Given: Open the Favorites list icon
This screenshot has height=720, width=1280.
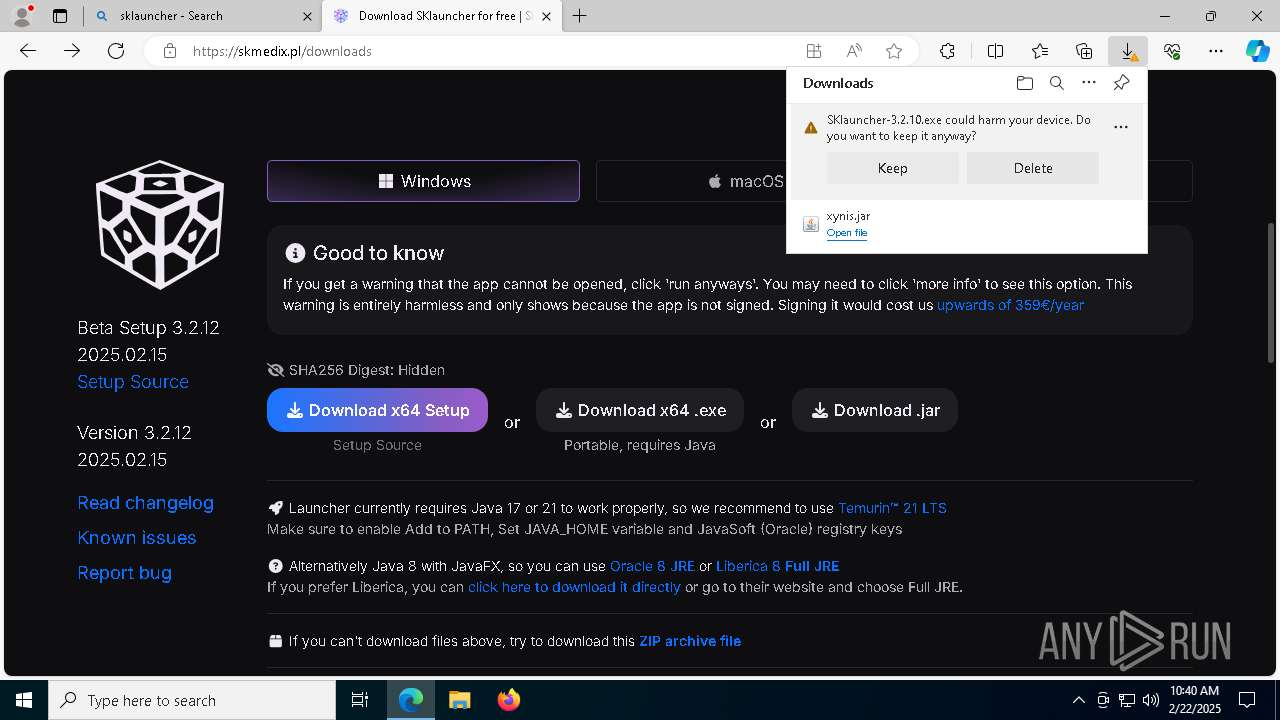Looking at the screenshot, I should 1040,51.
